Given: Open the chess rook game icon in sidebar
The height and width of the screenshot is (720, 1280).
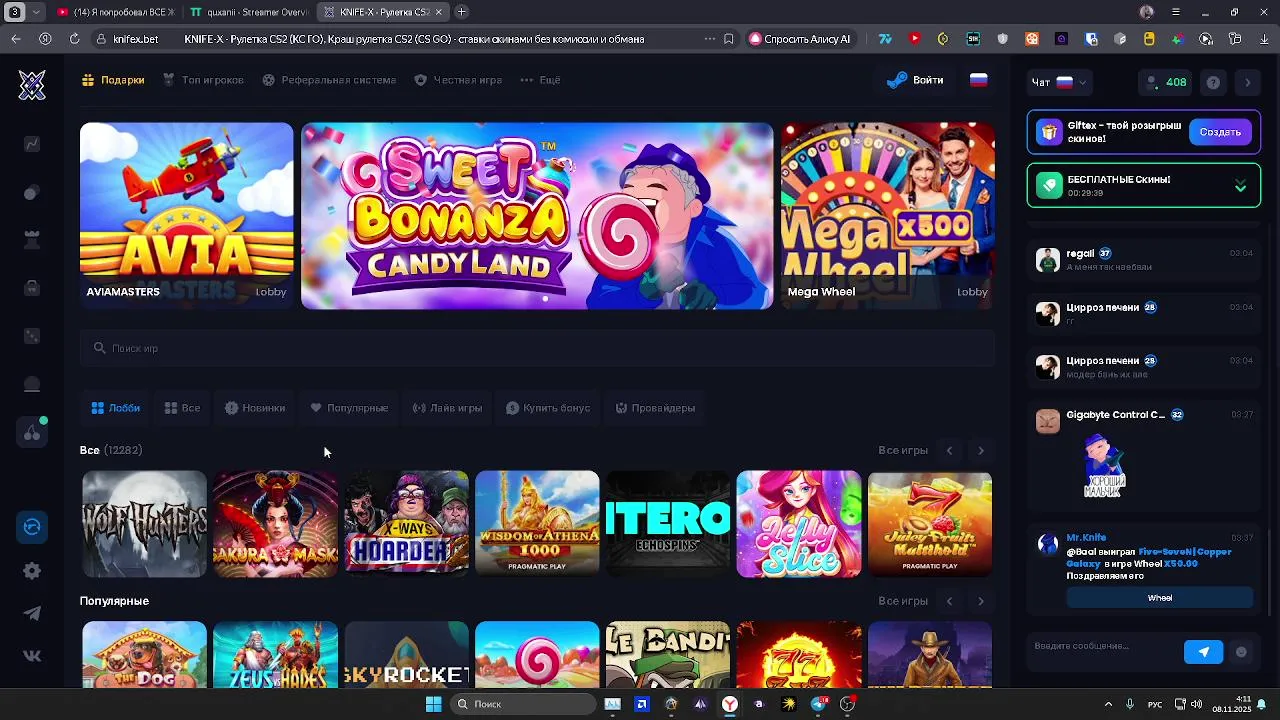Looking at the screenshot, I should 32,240.
